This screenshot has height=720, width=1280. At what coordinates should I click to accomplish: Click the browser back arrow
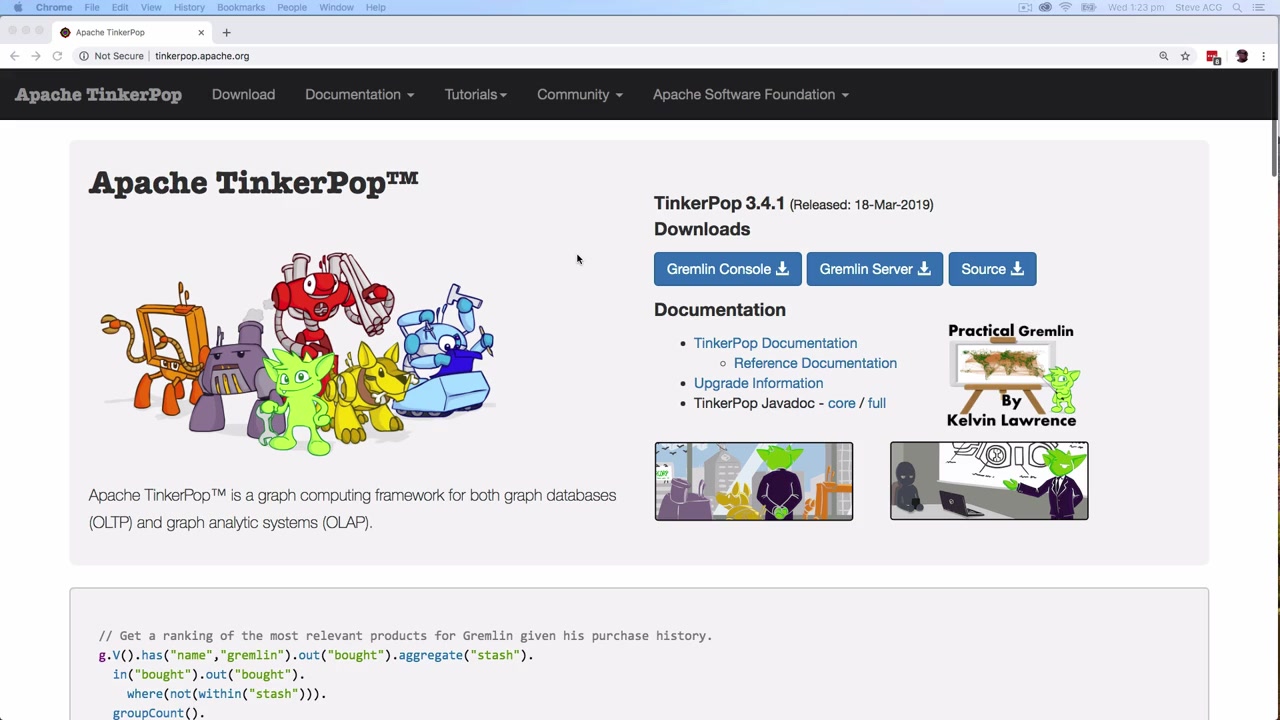click(14, 56)
